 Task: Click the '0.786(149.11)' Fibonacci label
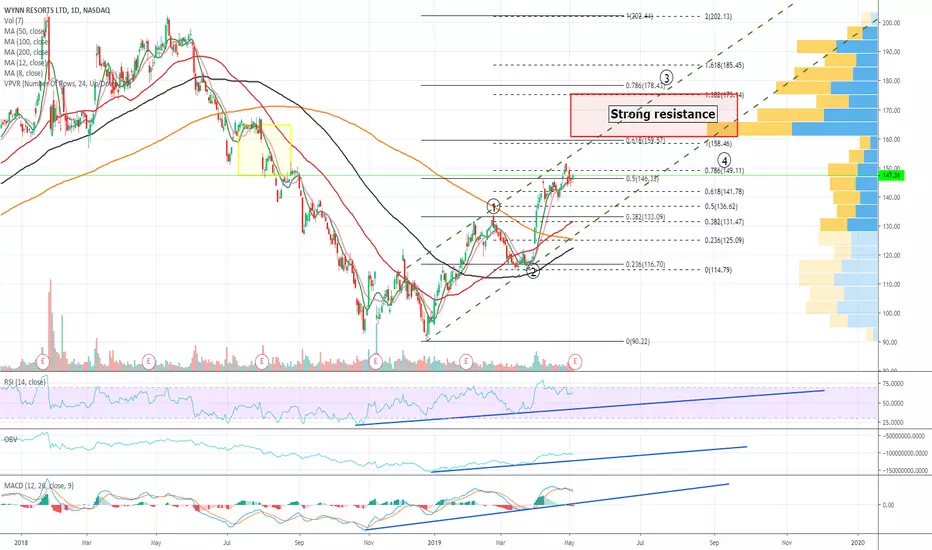coord(725,171)
